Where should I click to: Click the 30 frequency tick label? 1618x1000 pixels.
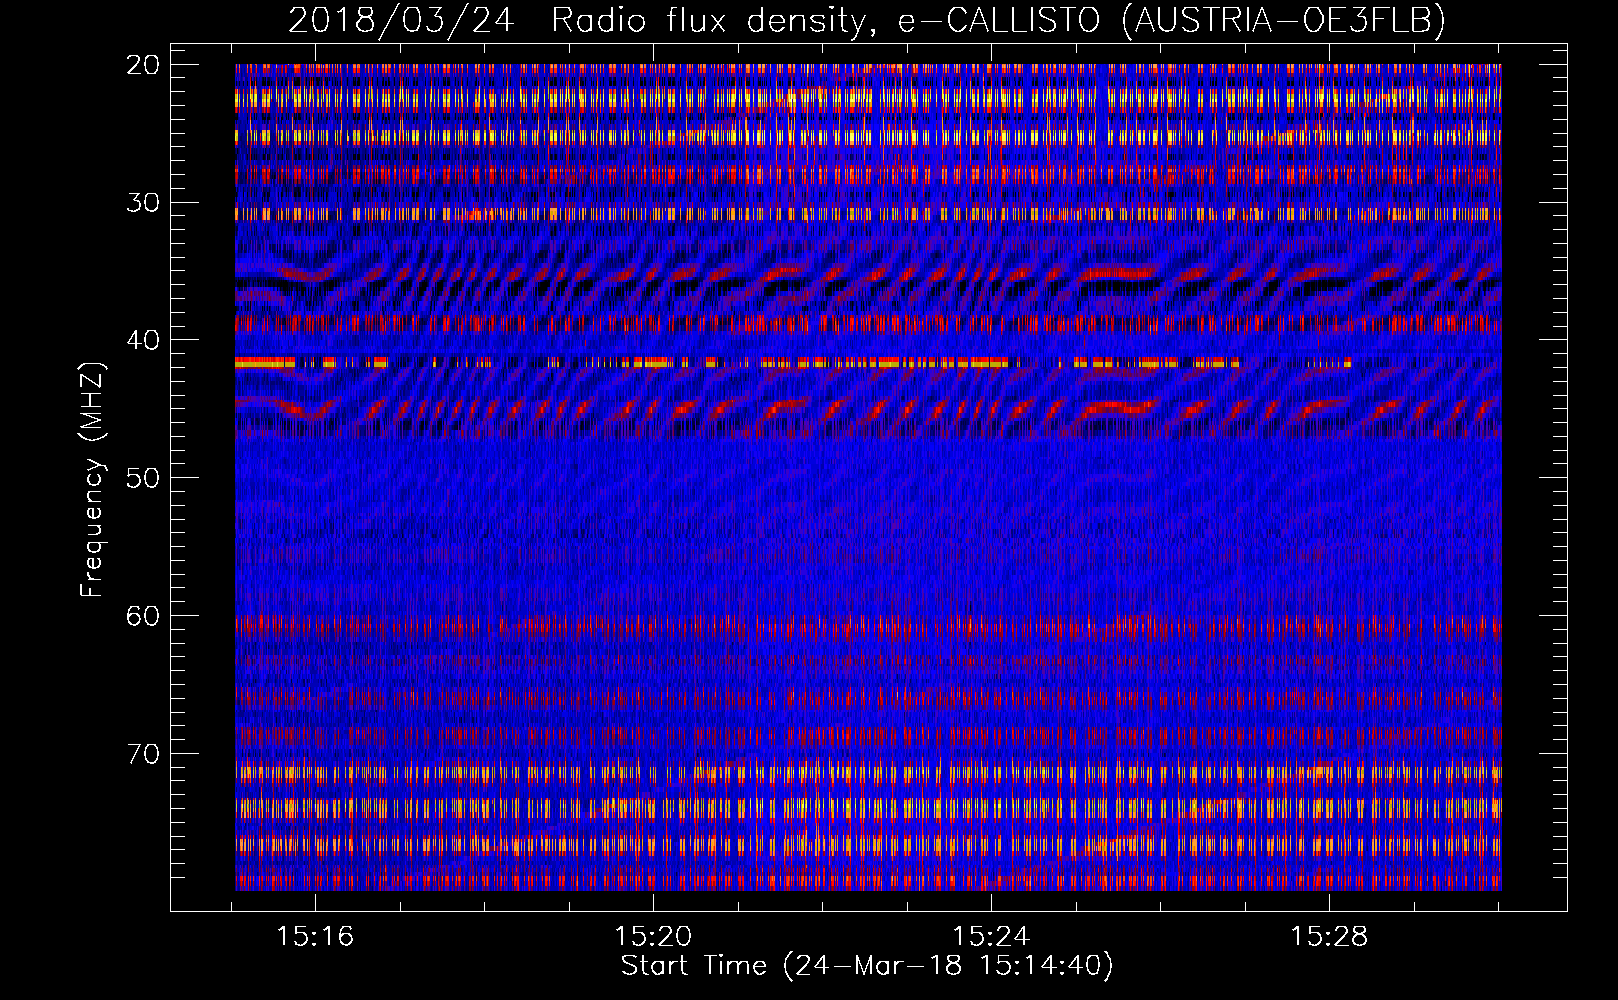143,203
